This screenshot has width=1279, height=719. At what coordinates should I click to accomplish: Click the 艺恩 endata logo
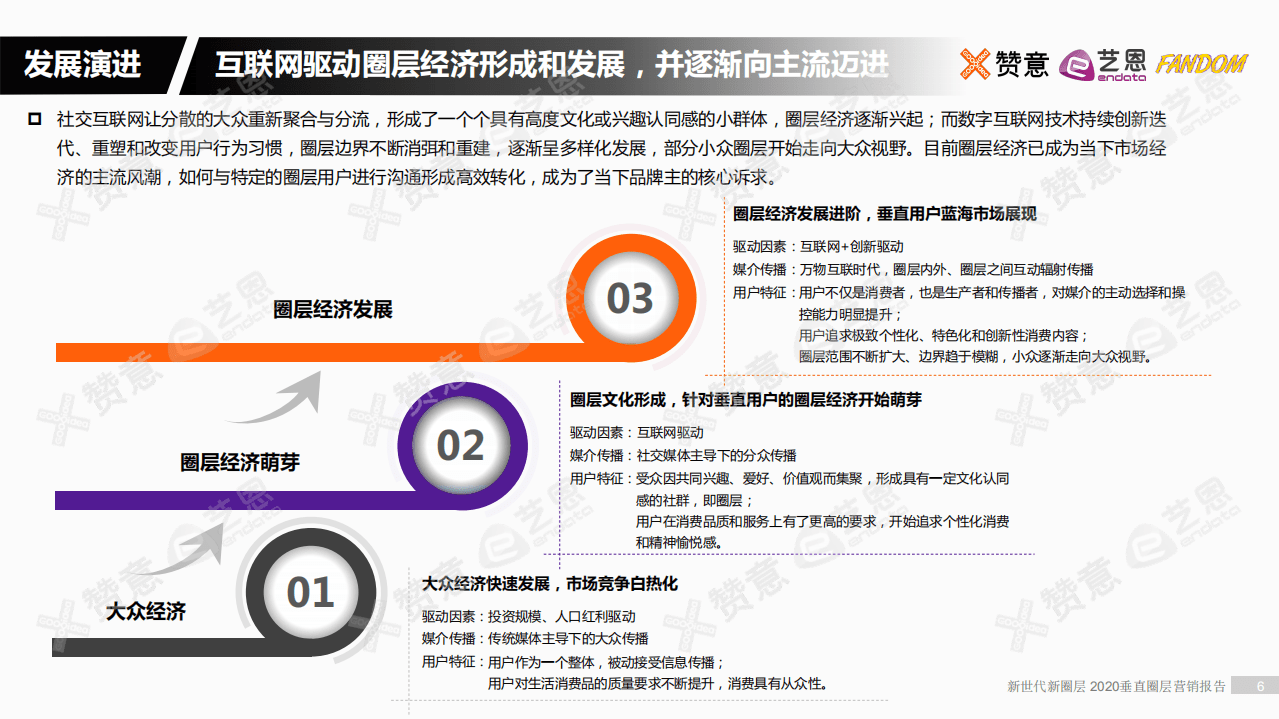1100,63
